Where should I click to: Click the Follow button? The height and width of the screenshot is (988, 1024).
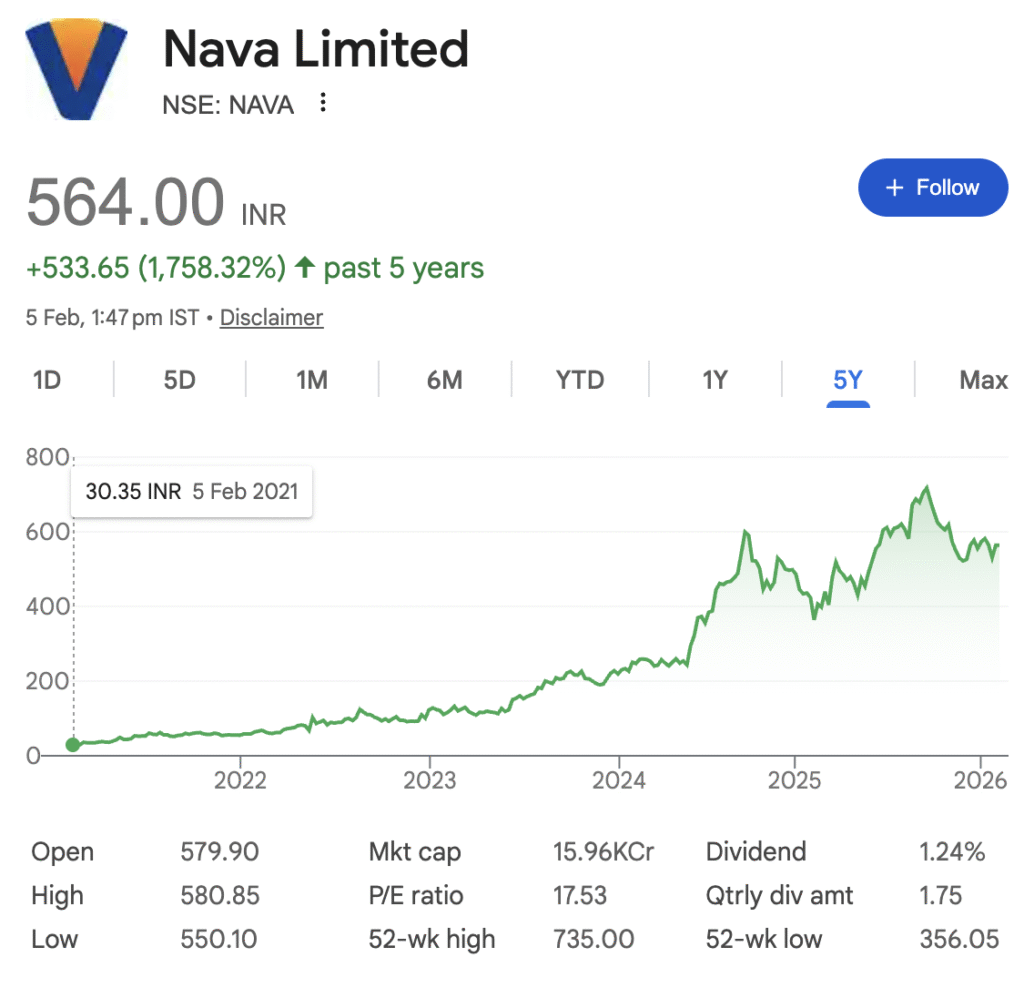tap(932, 187)
